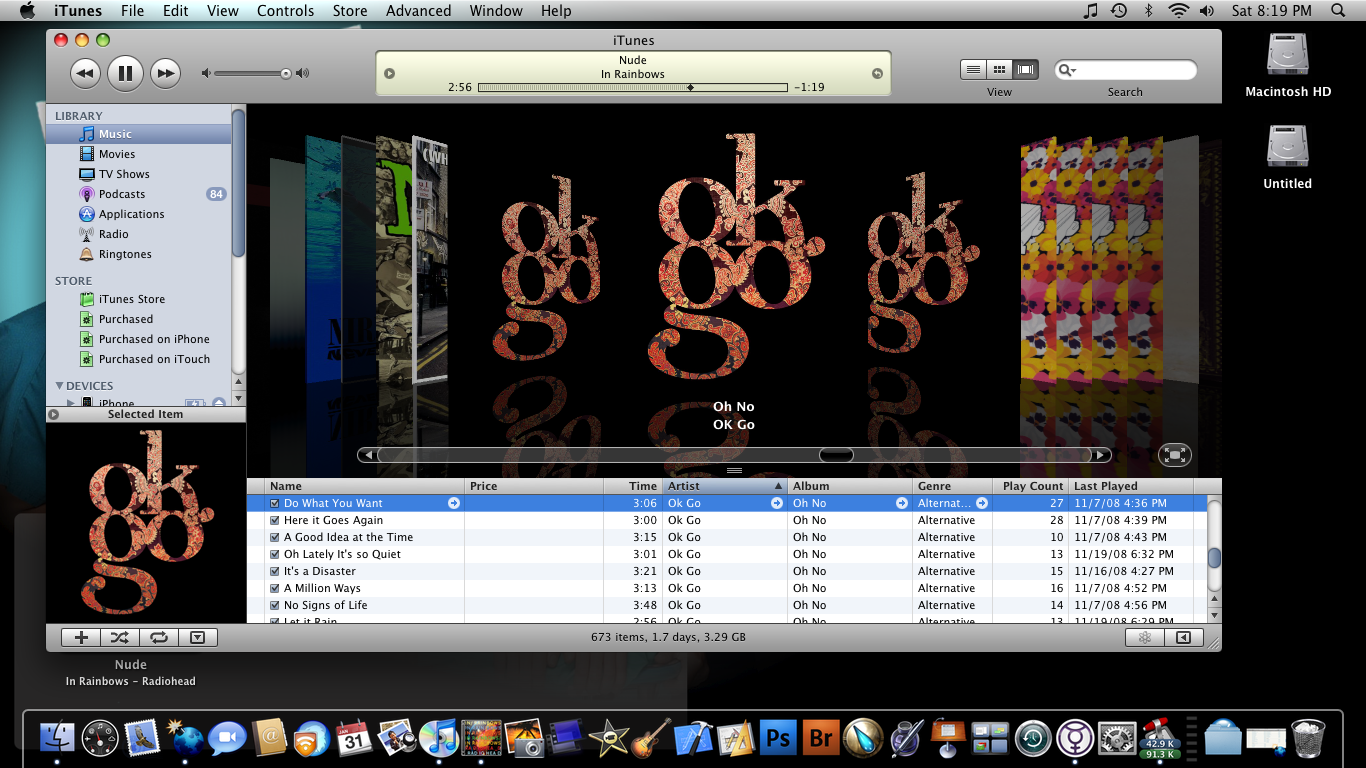Move the Cover Flow scroll thumb
Viewport: 1366px width, 768px height.
[x=836, y=455]
